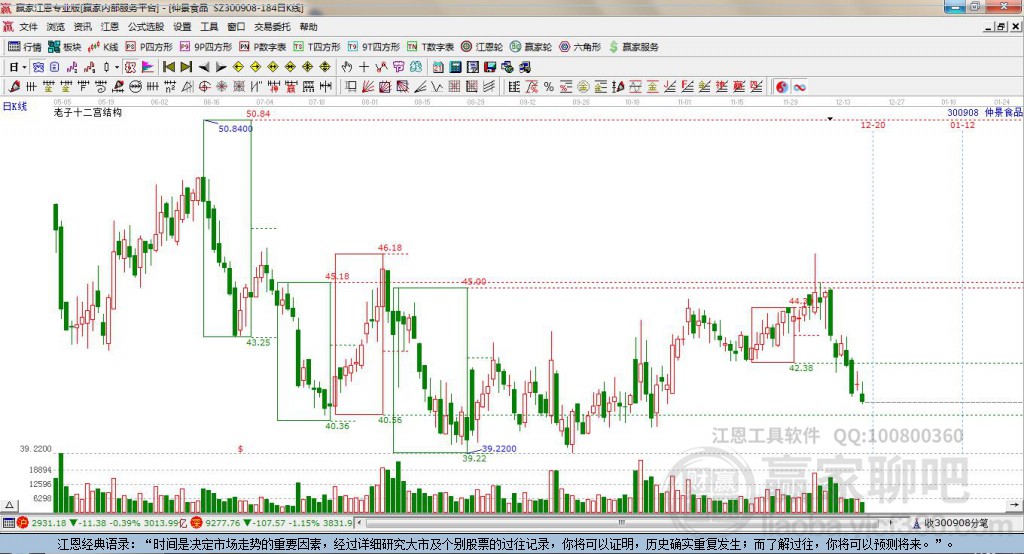The width and height of the screenshot is (1024, 554).
Task: Open the P四方形 square tool
Action: pos(149,47)
